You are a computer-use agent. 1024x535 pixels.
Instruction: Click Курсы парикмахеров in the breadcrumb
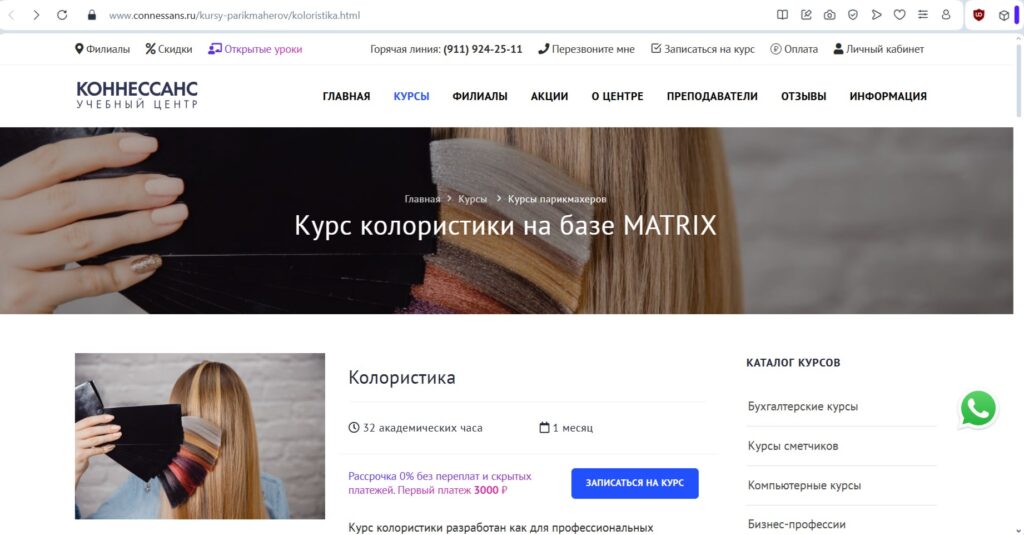(x=557, y=199)
